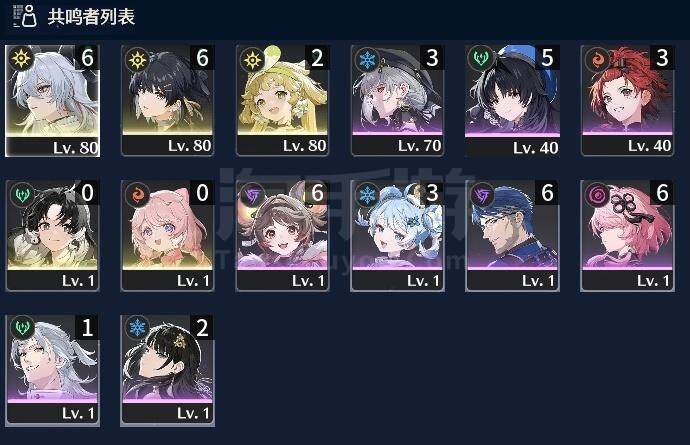Click the Havoc icon on pink-haired flower-pin card
The height and width of the screenshot is (445, 690).
(x=597, y=194)
